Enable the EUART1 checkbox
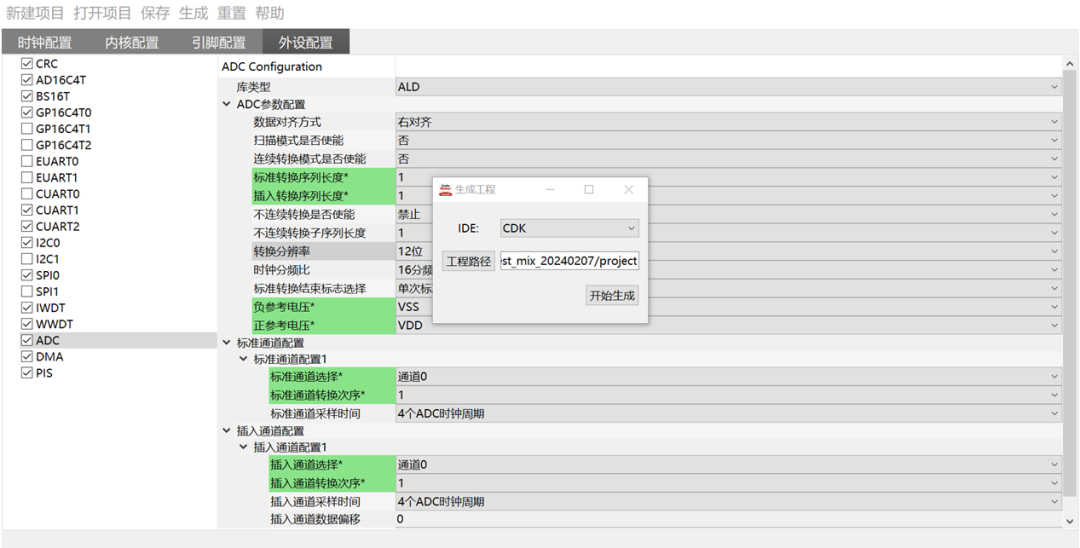The height and width of the screenshot is (548, 1080). click(27, 178)
